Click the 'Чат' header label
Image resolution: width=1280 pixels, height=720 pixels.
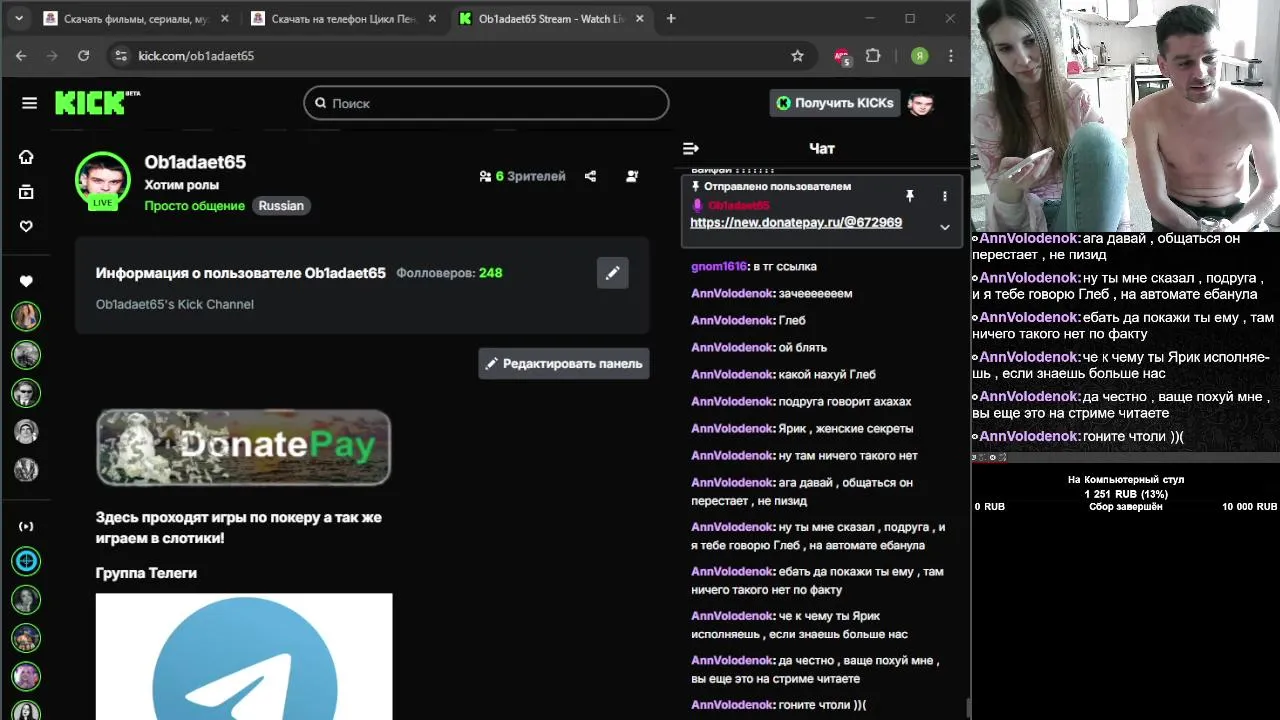[822, 148]
